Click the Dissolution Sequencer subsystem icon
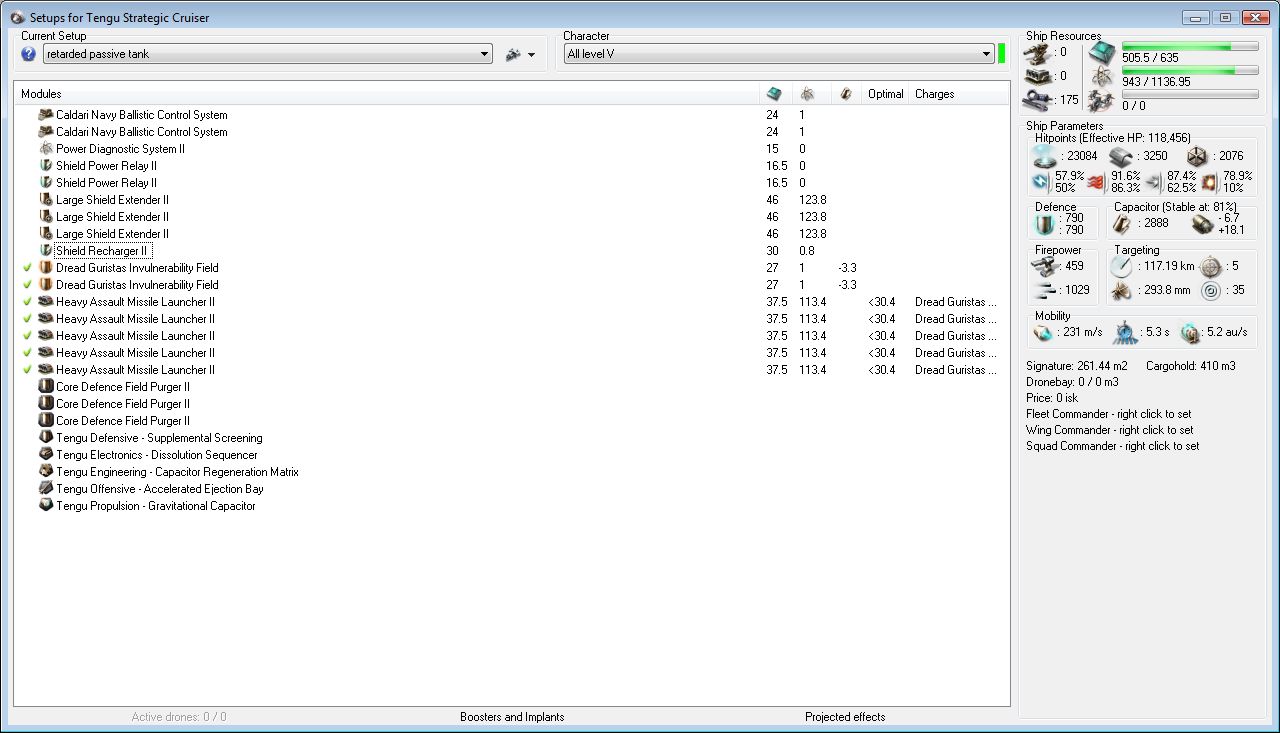This screenshot has height=733, width=1280. click(45, 455)
